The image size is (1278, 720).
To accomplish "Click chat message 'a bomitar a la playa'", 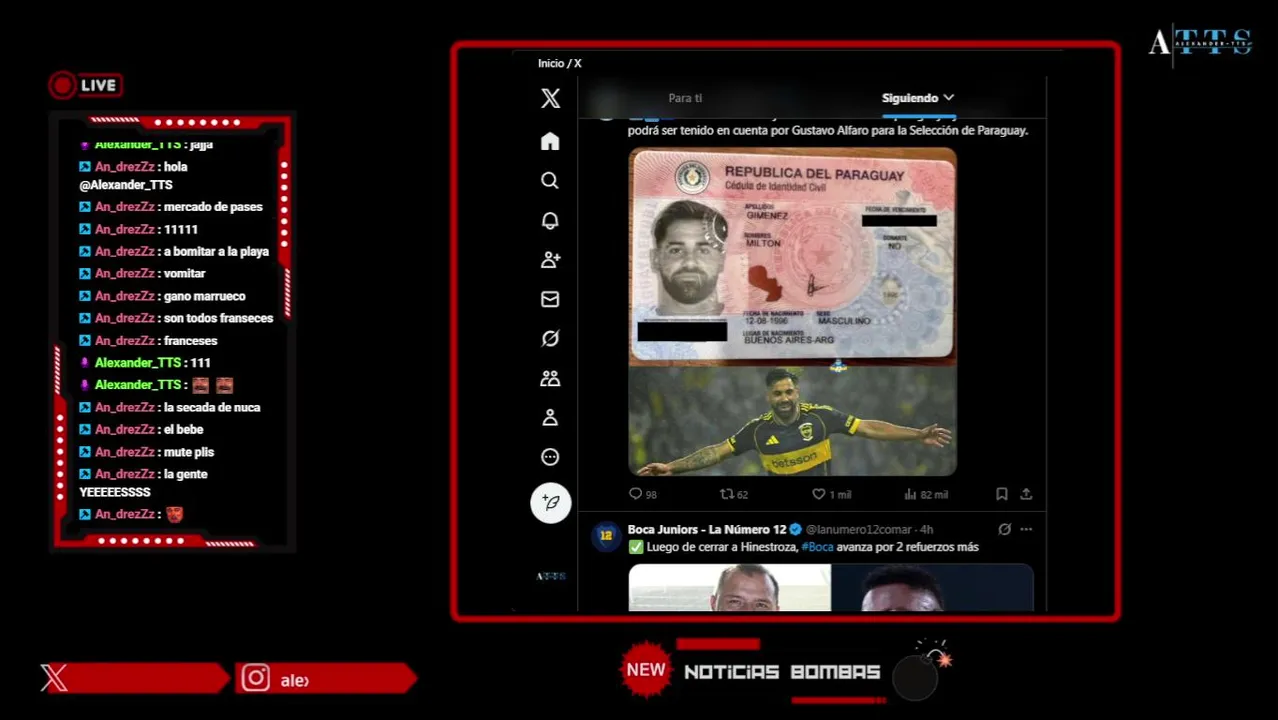I will tap(216, 251).
